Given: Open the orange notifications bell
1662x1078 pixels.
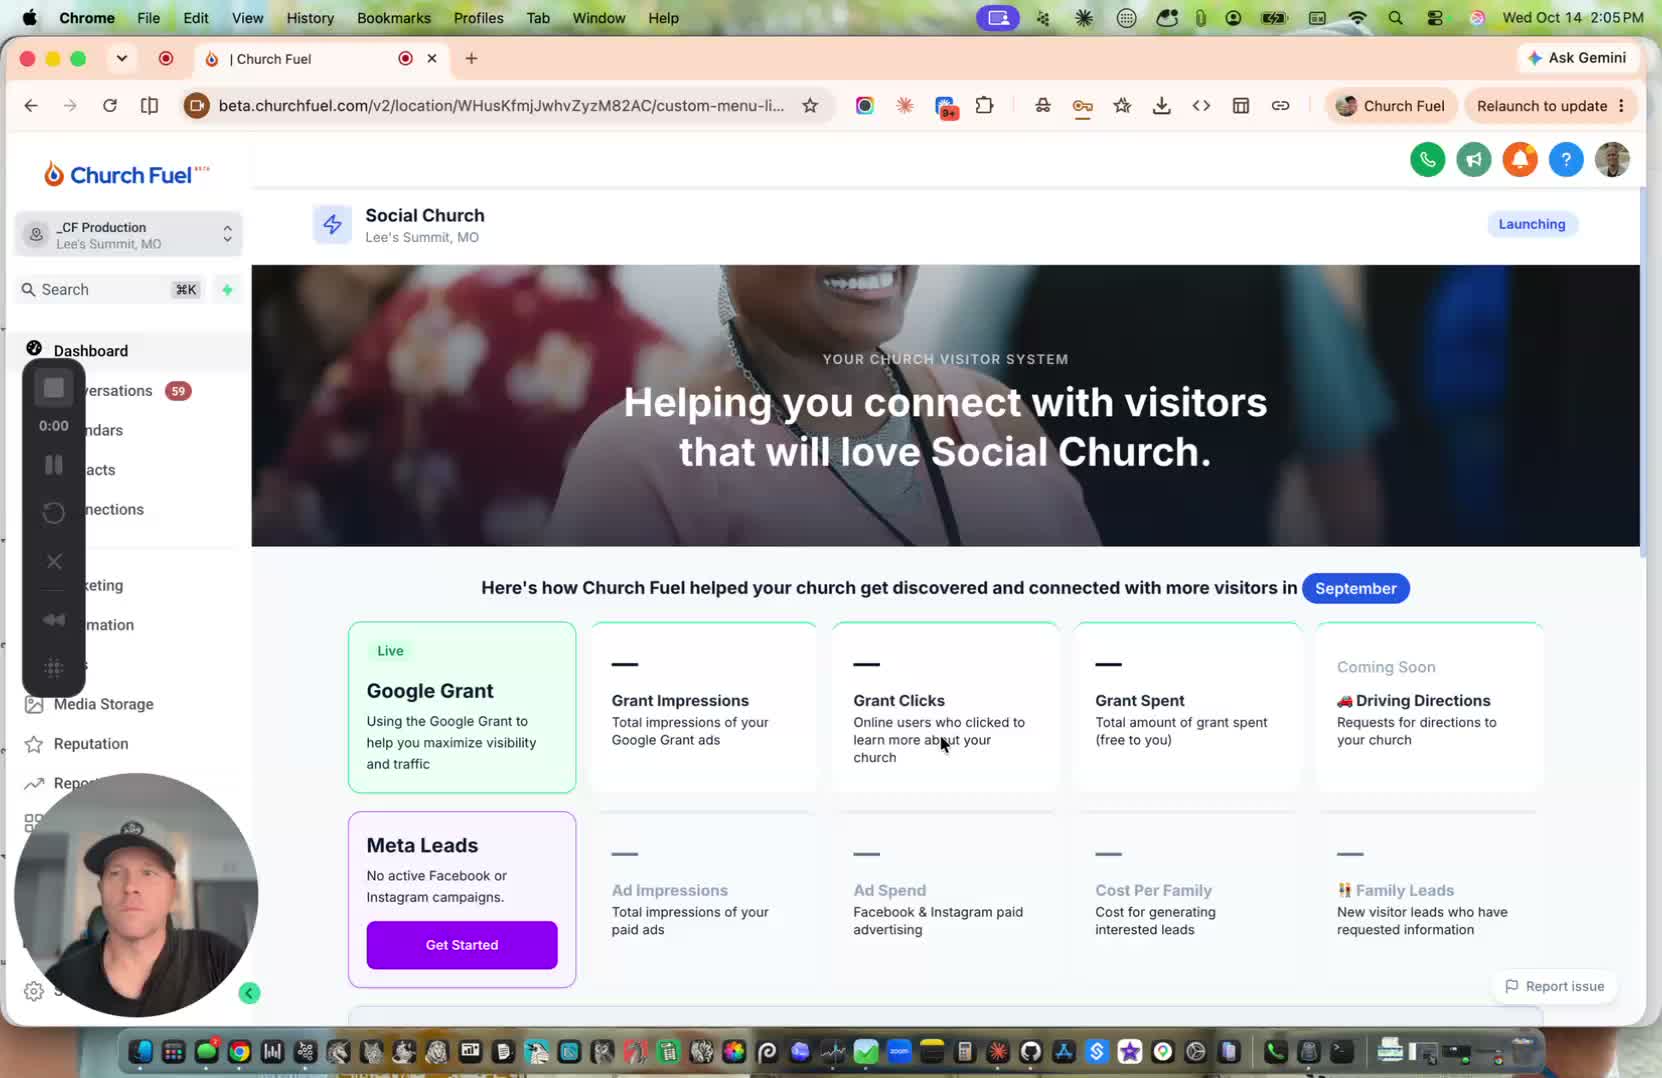Looking at the screenshot, I should pyautogui.click(x=1520, y=160).
